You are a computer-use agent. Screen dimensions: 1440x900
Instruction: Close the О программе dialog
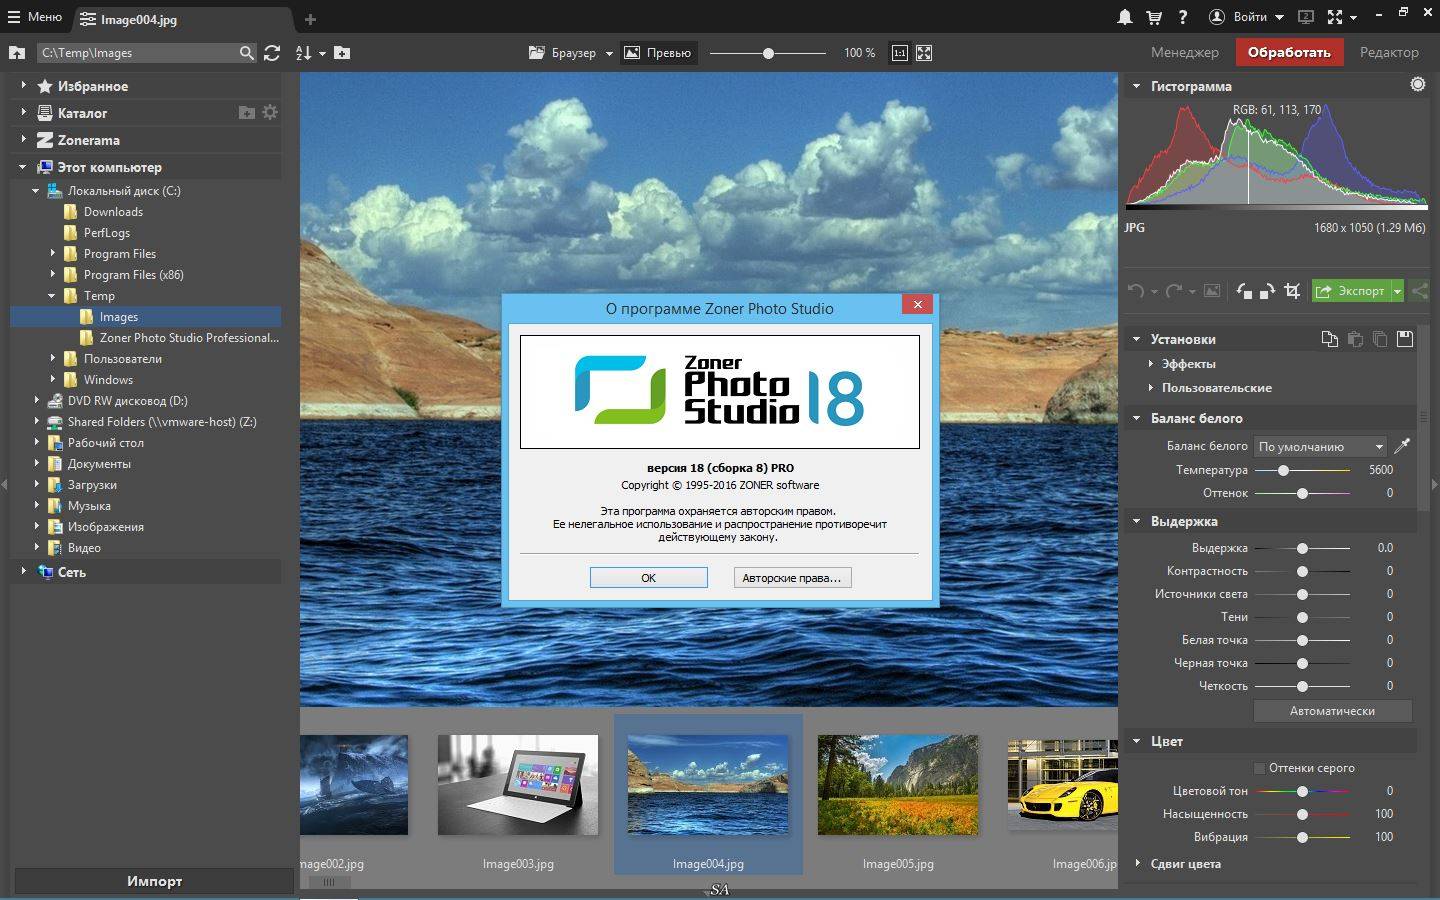(917, 304)
